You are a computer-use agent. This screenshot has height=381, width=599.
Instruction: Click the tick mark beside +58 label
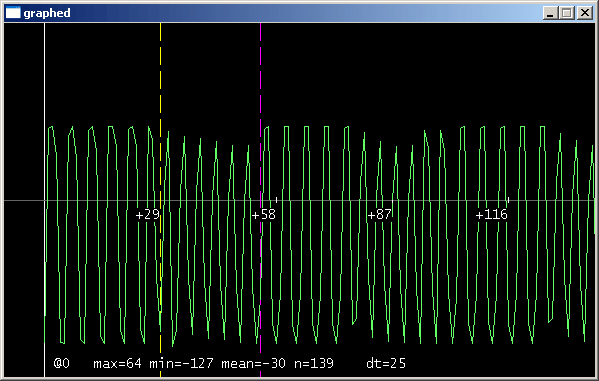[x=277, y=199]
